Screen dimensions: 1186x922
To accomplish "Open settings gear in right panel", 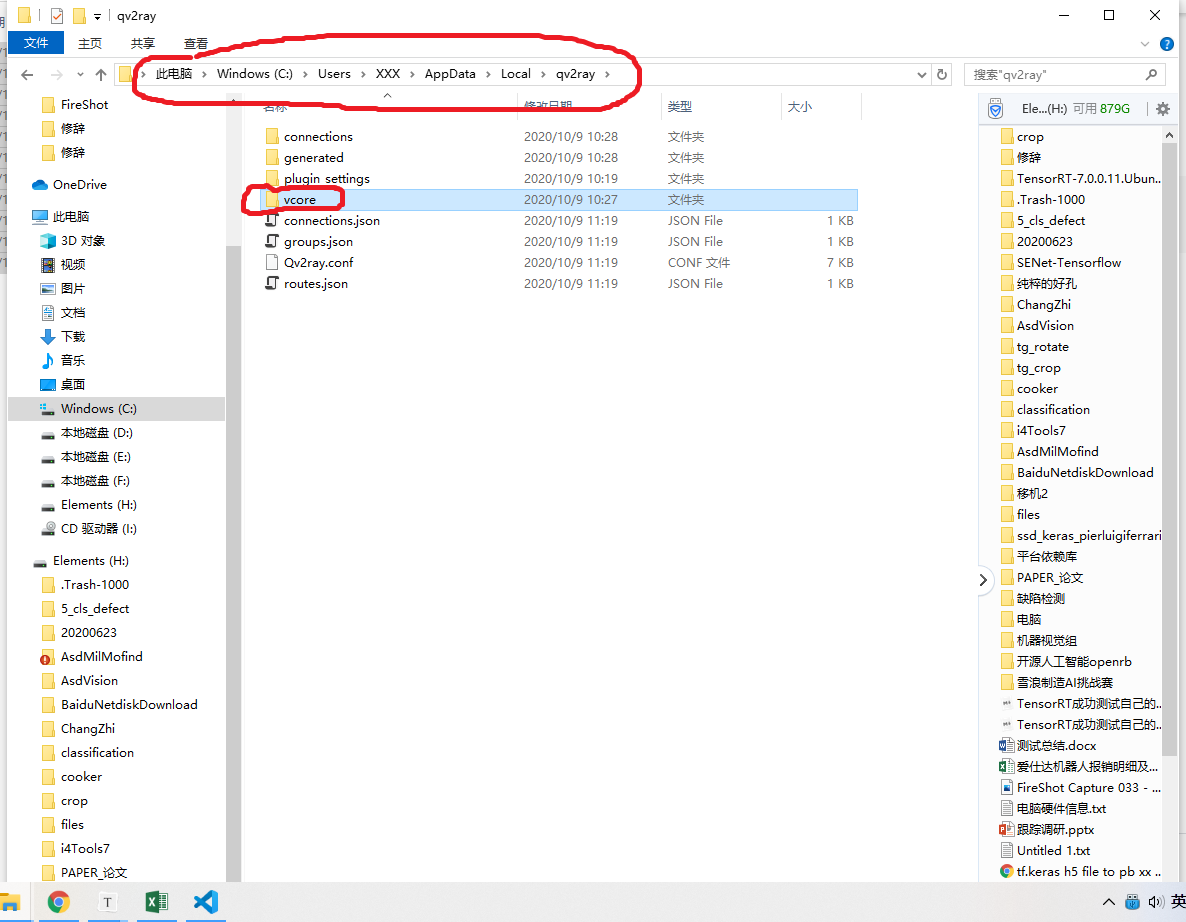I will [x=1162, y=109].
